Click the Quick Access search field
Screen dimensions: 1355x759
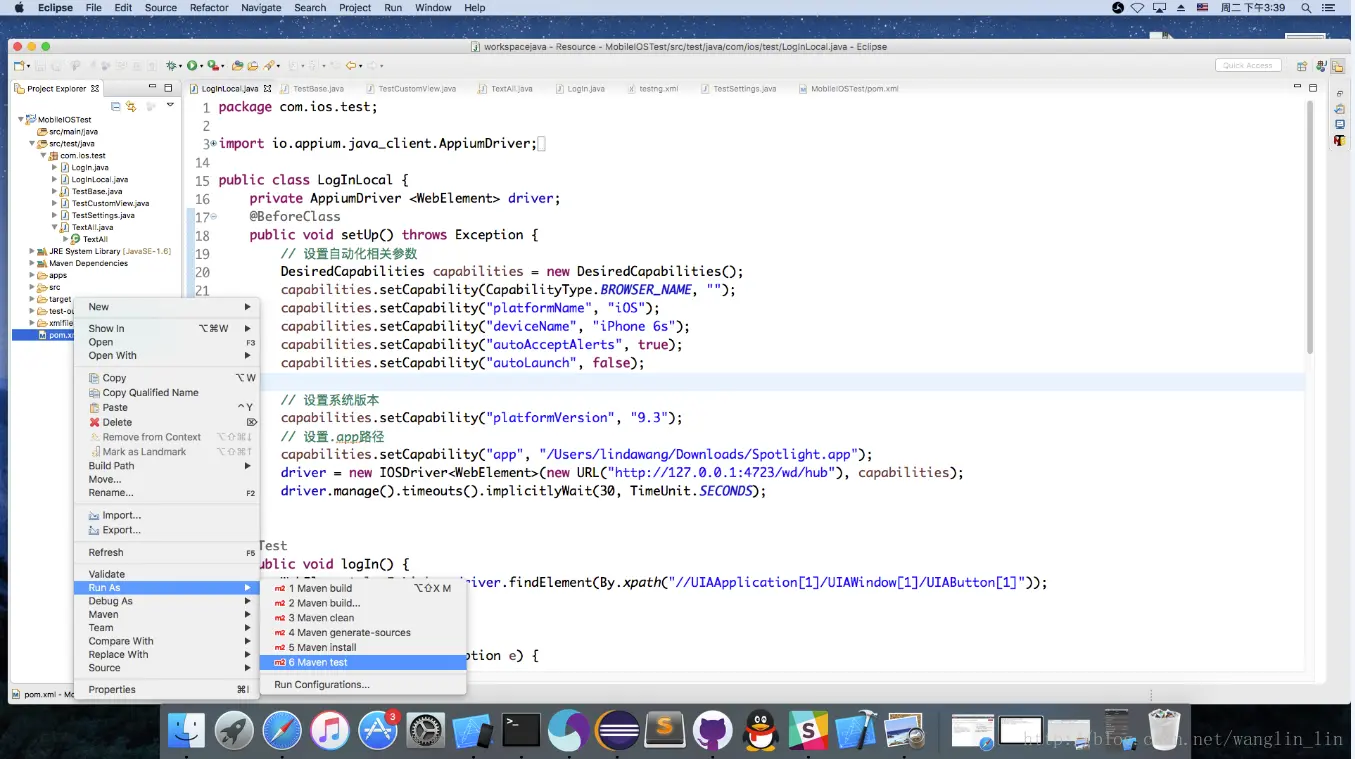tap(1248, 65)
